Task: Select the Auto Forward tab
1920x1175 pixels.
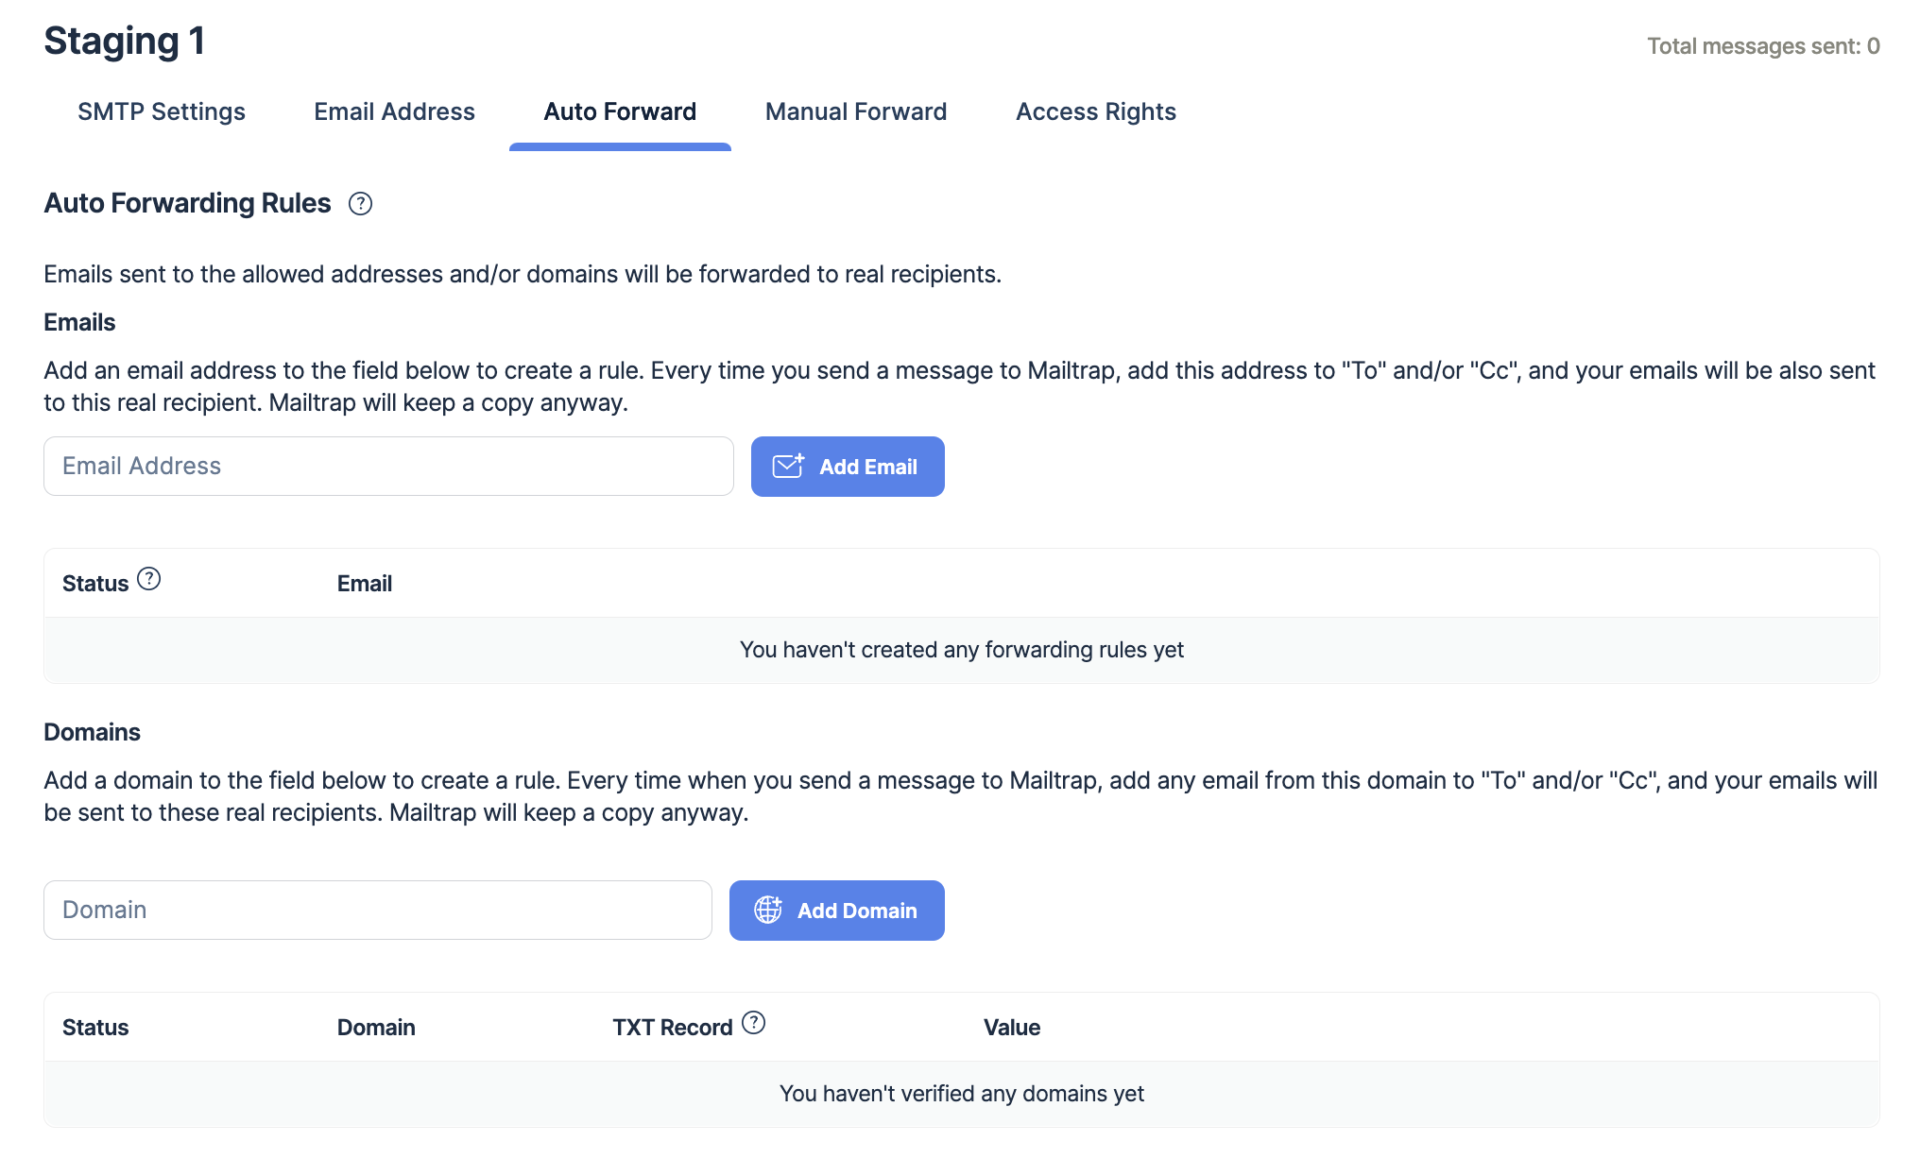Action: [619, 112]
